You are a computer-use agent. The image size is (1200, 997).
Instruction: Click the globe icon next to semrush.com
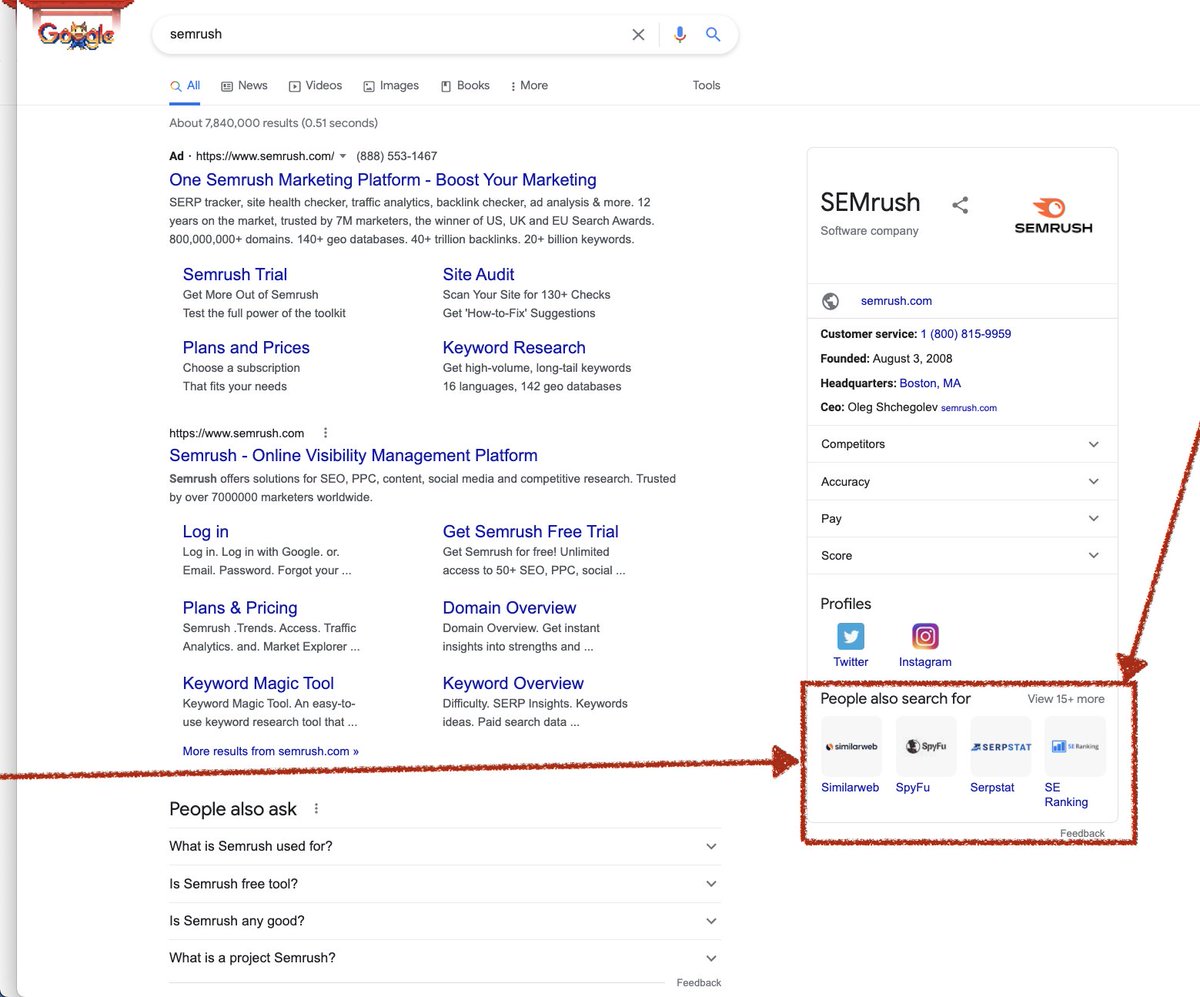click(830, 301)
